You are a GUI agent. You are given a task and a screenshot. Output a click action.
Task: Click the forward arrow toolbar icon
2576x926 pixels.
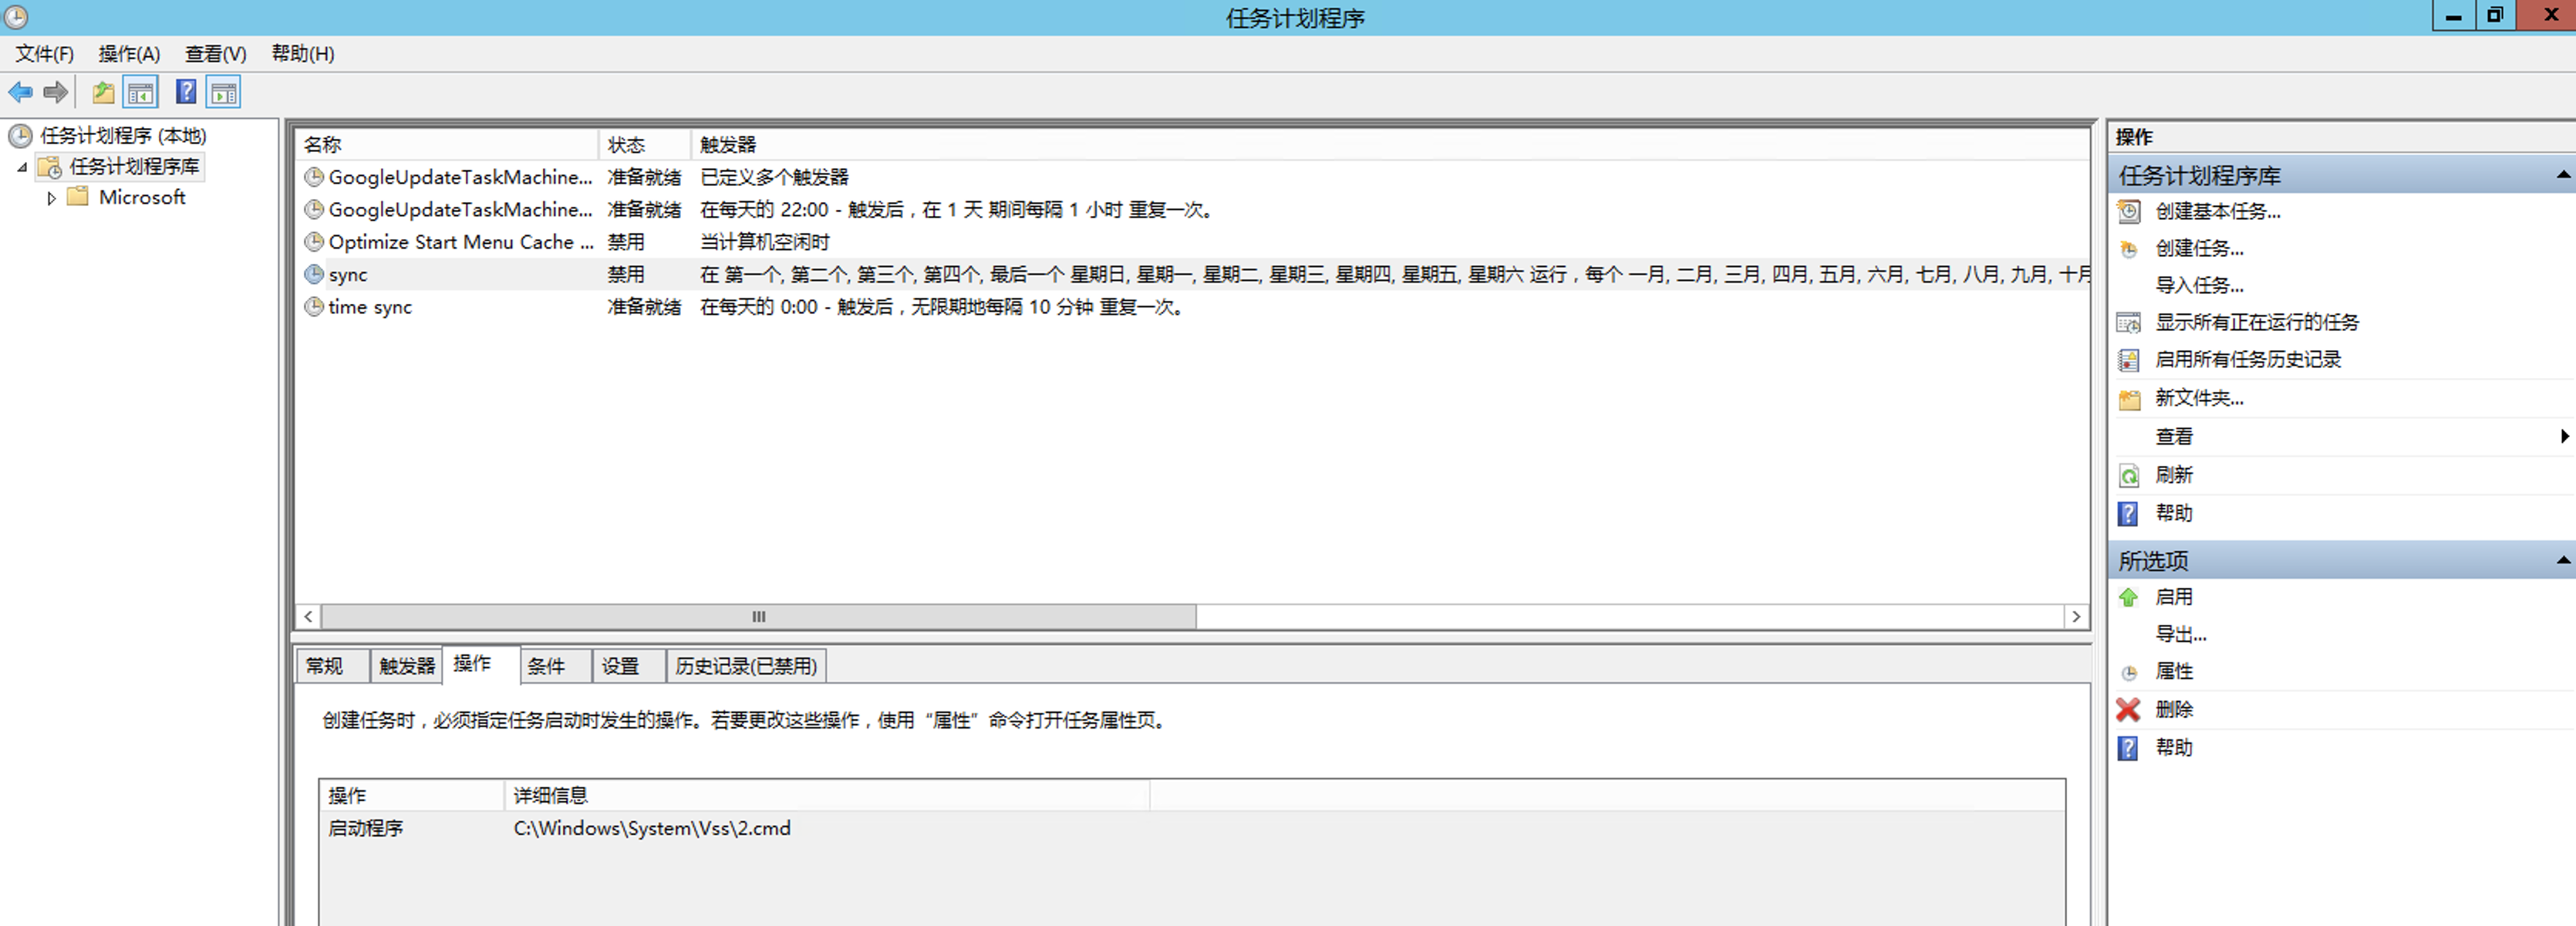pos(56,93)
